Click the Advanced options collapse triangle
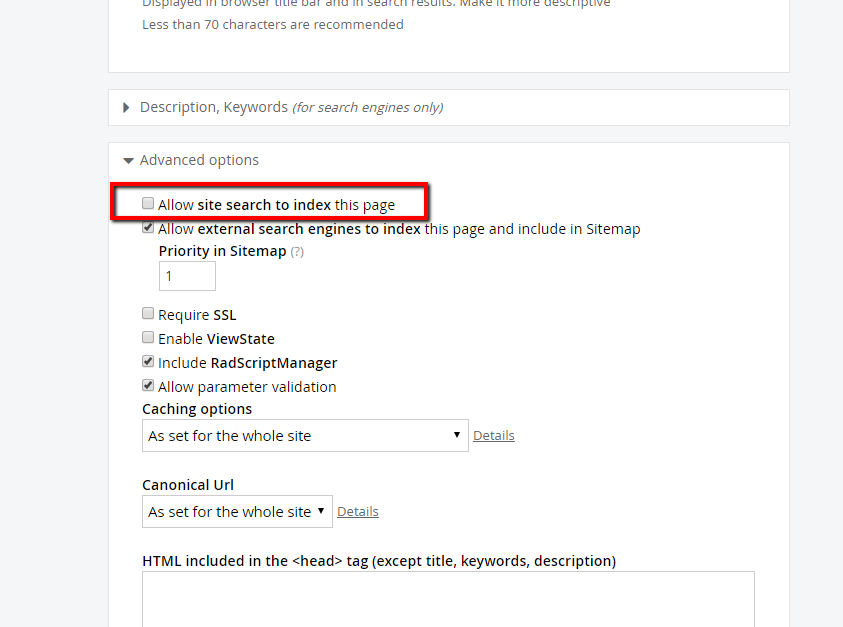Screen dimensions: 843x627 [x=128, y=159]
